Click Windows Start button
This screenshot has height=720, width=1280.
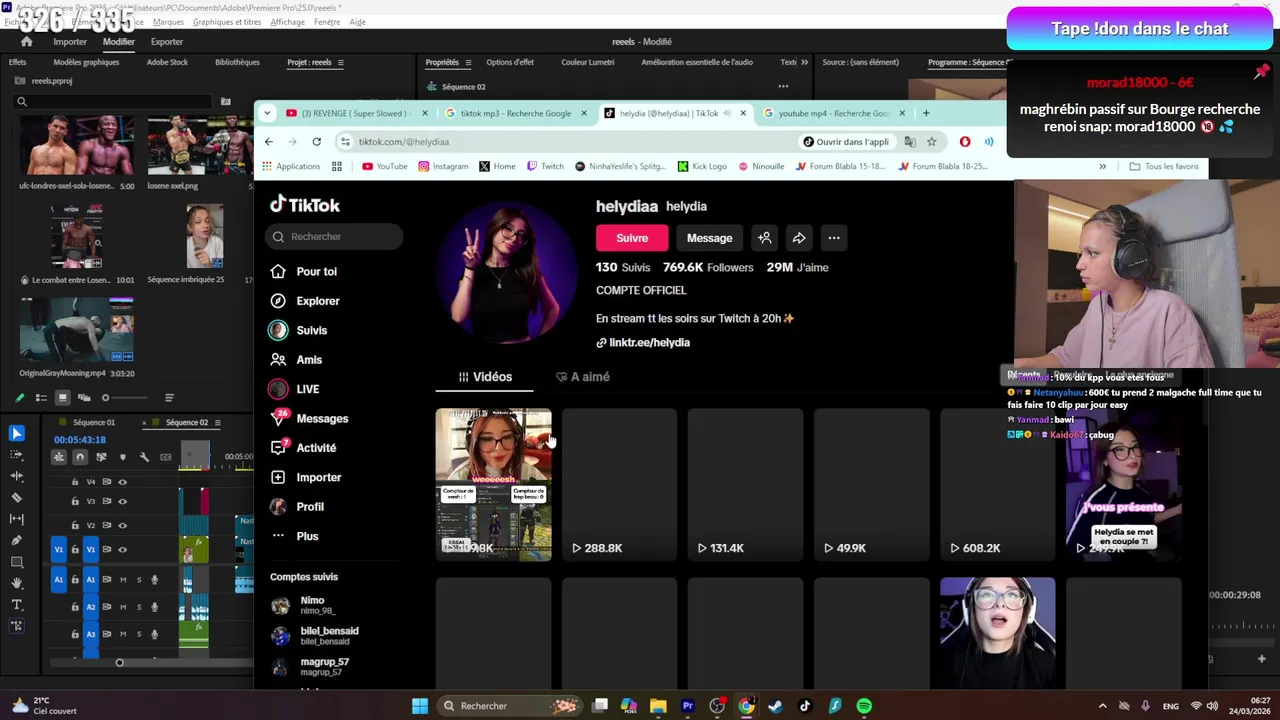(420, 706)
